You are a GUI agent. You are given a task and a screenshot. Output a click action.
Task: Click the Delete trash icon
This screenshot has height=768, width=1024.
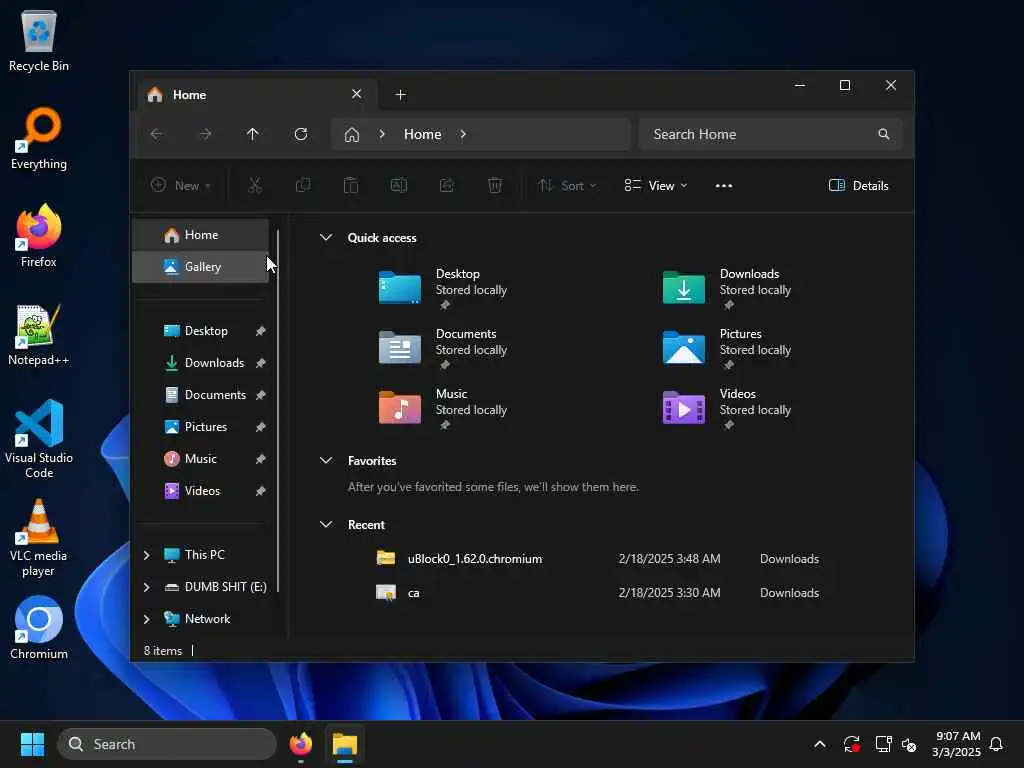point(495,185)
